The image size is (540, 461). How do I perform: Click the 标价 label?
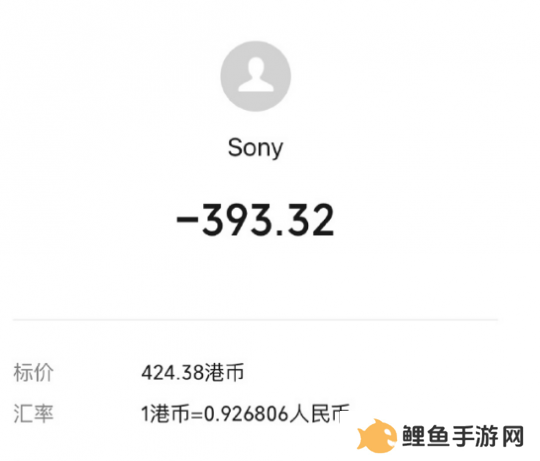click(33, 372)
